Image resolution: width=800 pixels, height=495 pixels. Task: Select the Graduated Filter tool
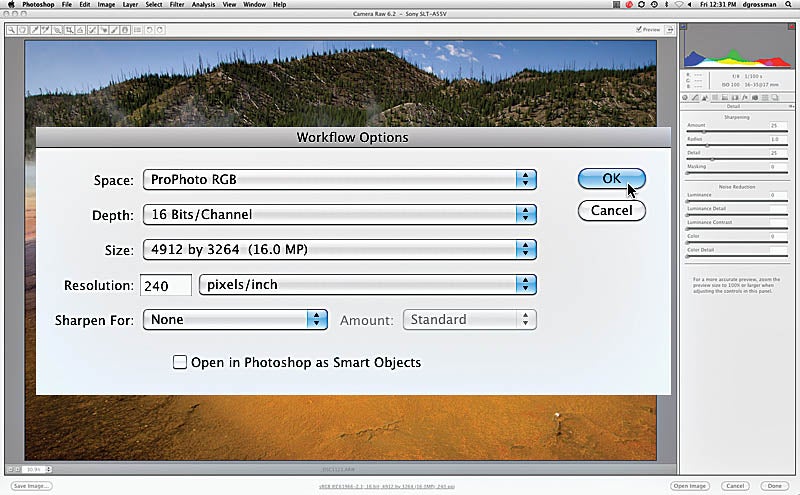[x=125, y=30]
